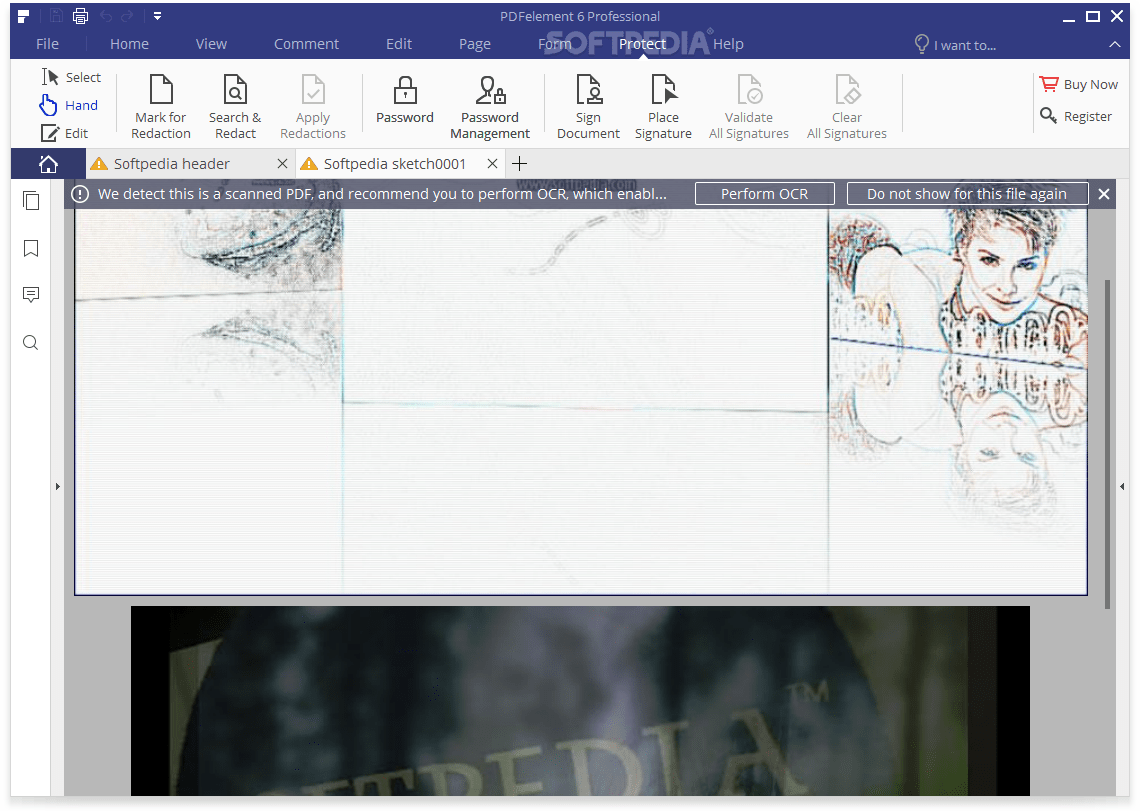Open the Password tool
1140x811 pixels.
pos(404,100)
